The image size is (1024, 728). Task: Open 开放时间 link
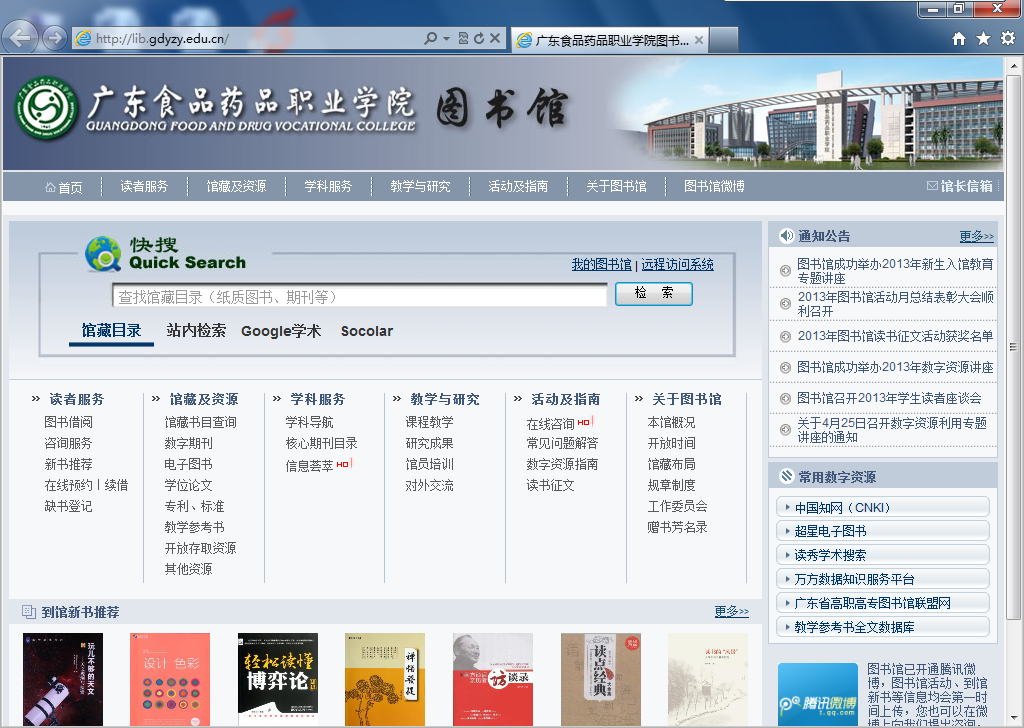pyautogui.click(x=671, y=443)
